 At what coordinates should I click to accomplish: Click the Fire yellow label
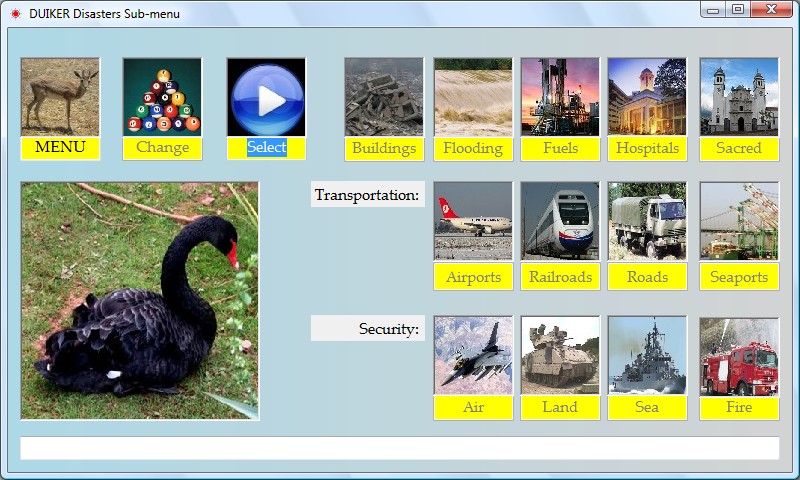[x=739, y=408]
